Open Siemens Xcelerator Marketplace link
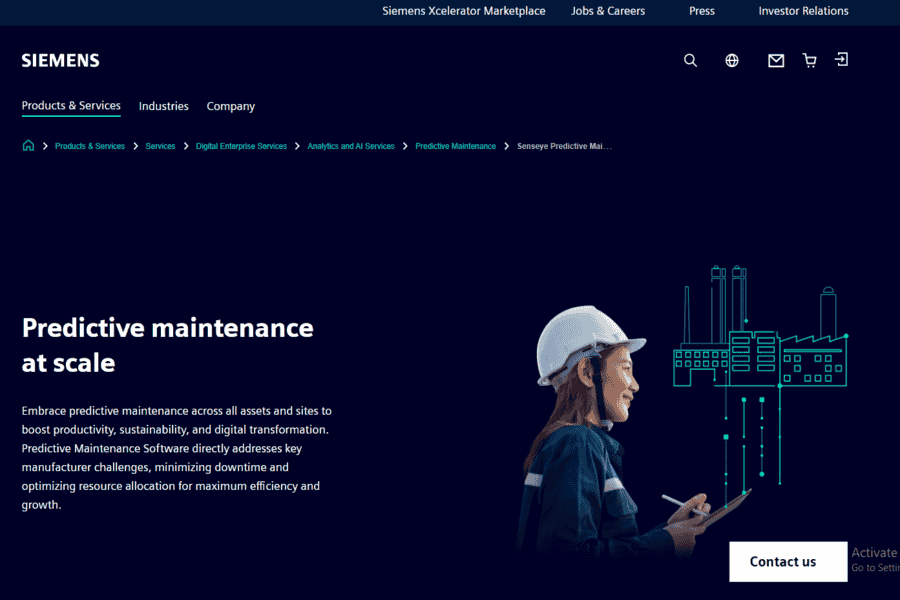The image size is (900, 600). pos(464,11)
